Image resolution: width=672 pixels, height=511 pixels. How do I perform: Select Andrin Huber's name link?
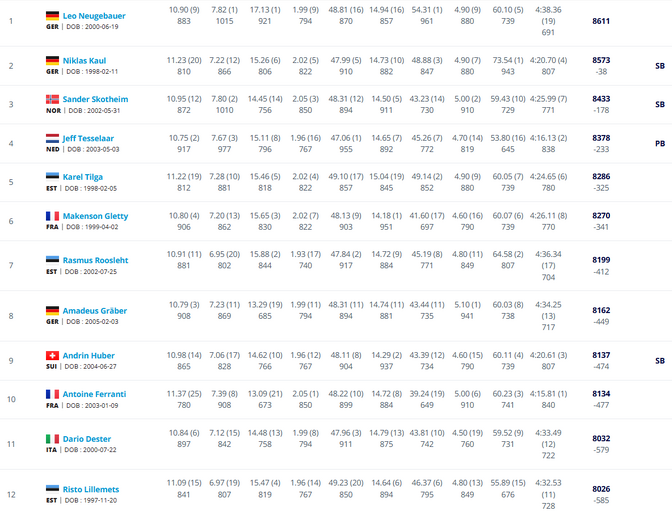89,355
